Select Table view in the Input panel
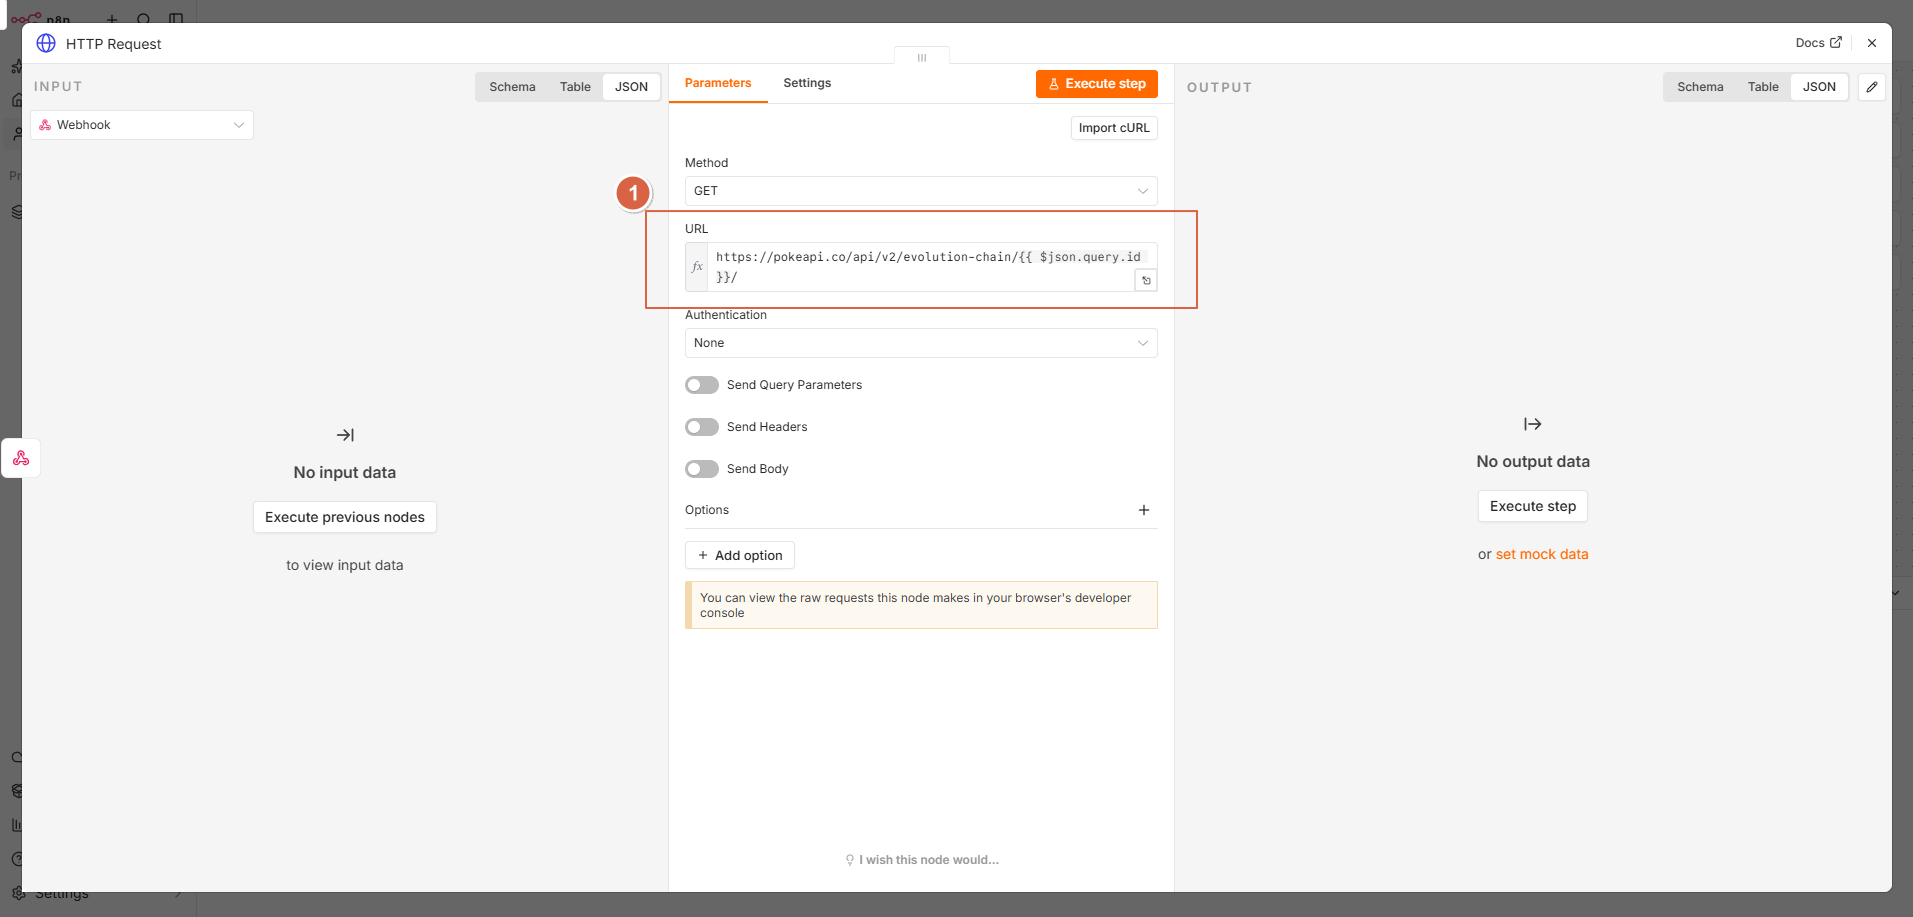Image resolution: width=1913 pixels, height=917 pixels. pyautogui.click(x=575, y=87)
